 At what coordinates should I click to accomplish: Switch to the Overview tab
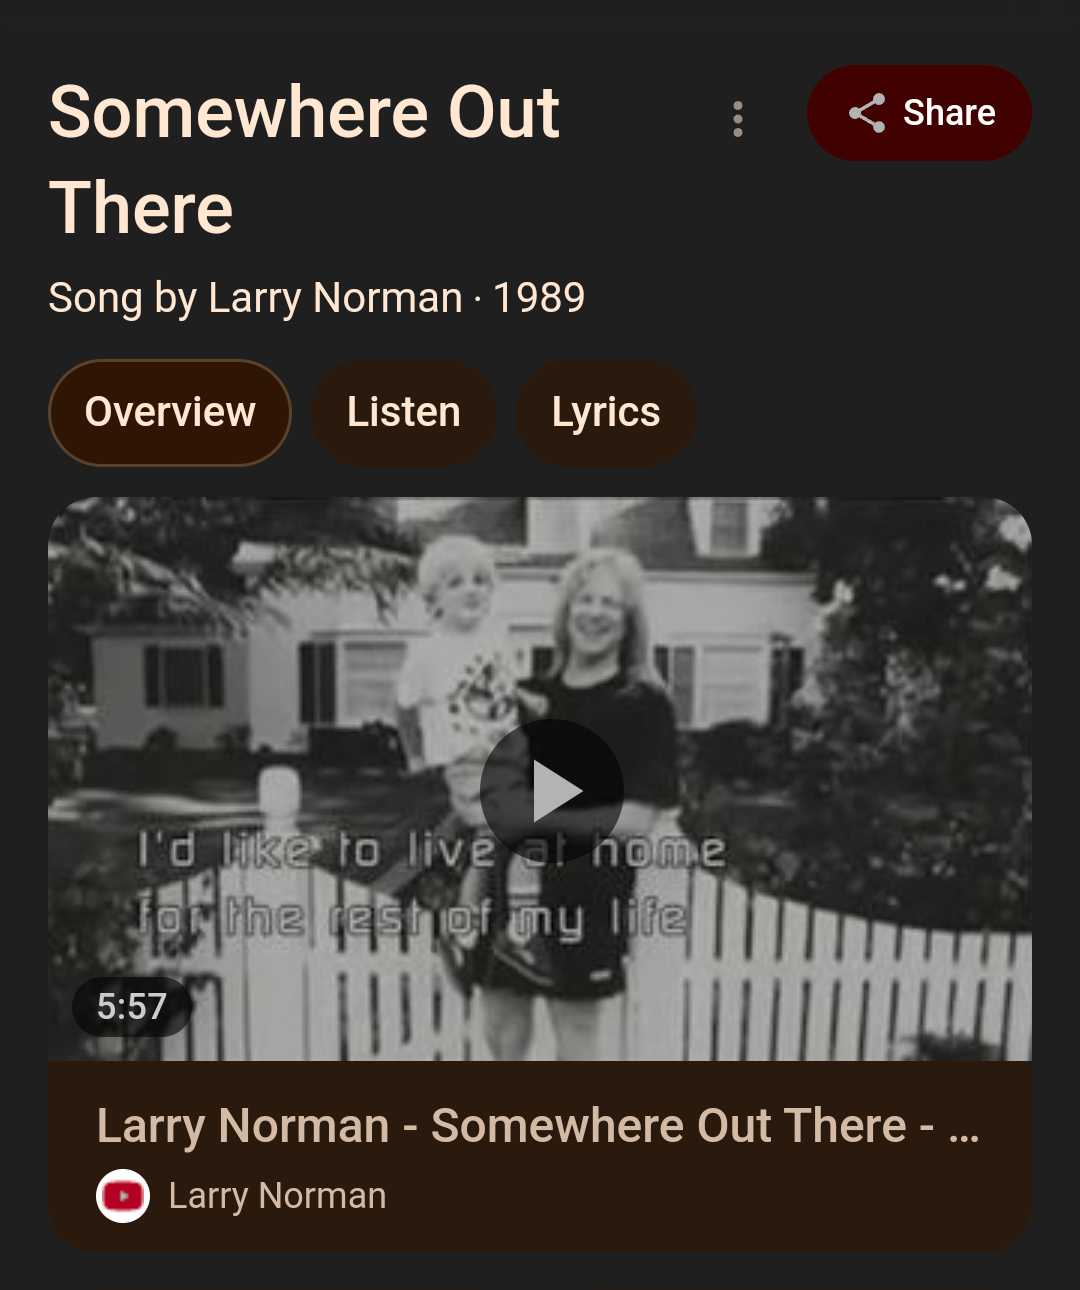pyautogui.click(x=170, y=413)
